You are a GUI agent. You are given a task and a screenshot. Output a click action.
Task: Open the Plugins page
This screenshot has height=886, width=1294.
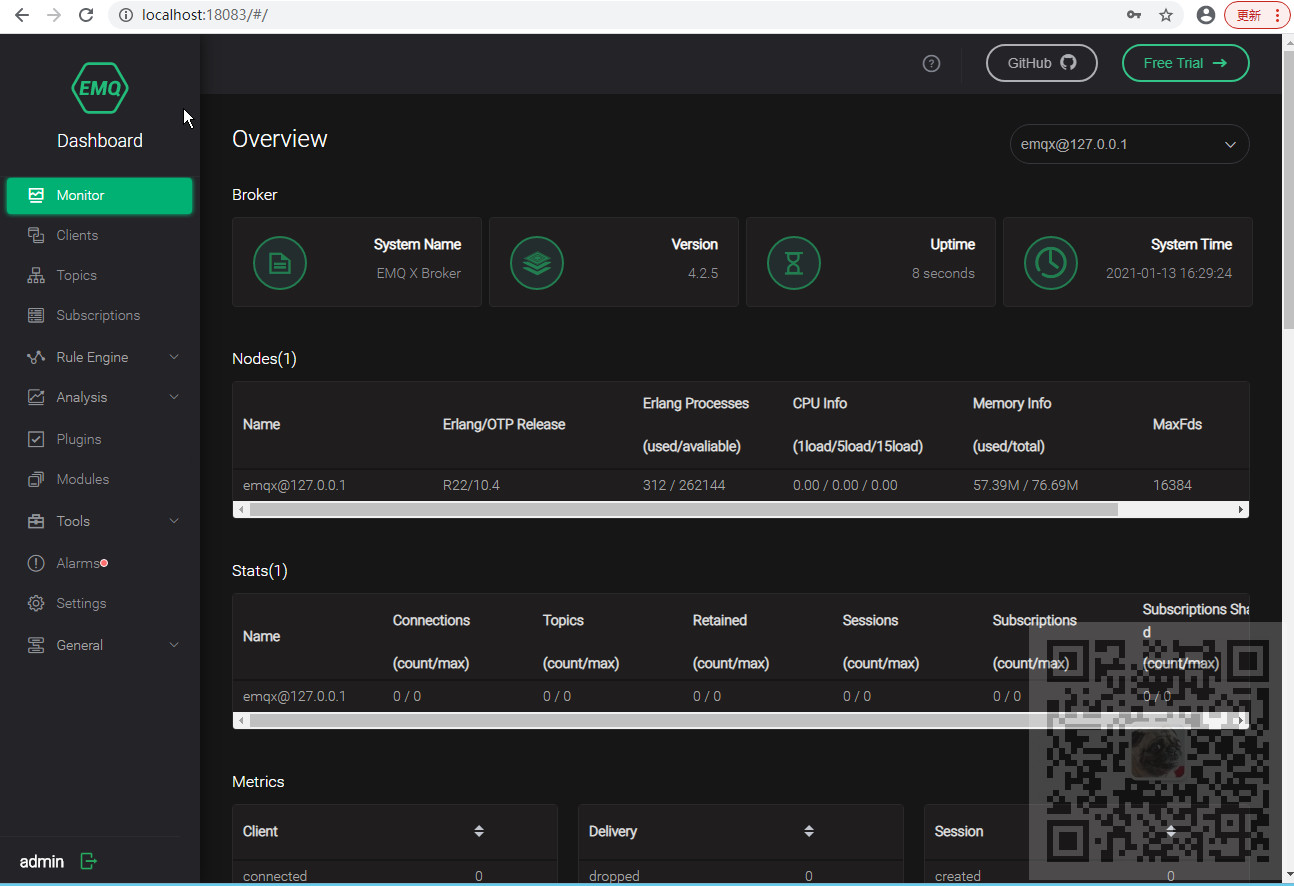(x=100, y=439)
